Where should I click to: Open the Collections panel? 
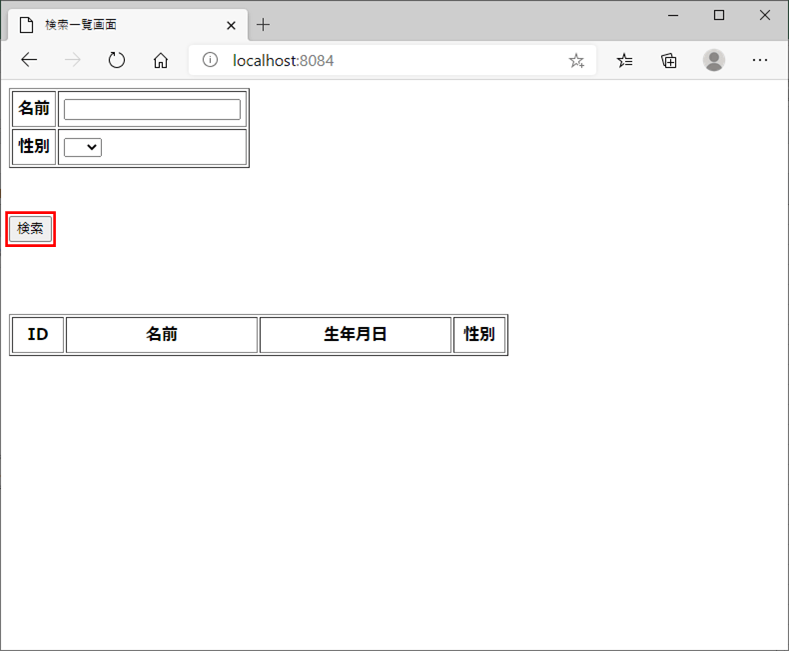(x=669, y=60)
